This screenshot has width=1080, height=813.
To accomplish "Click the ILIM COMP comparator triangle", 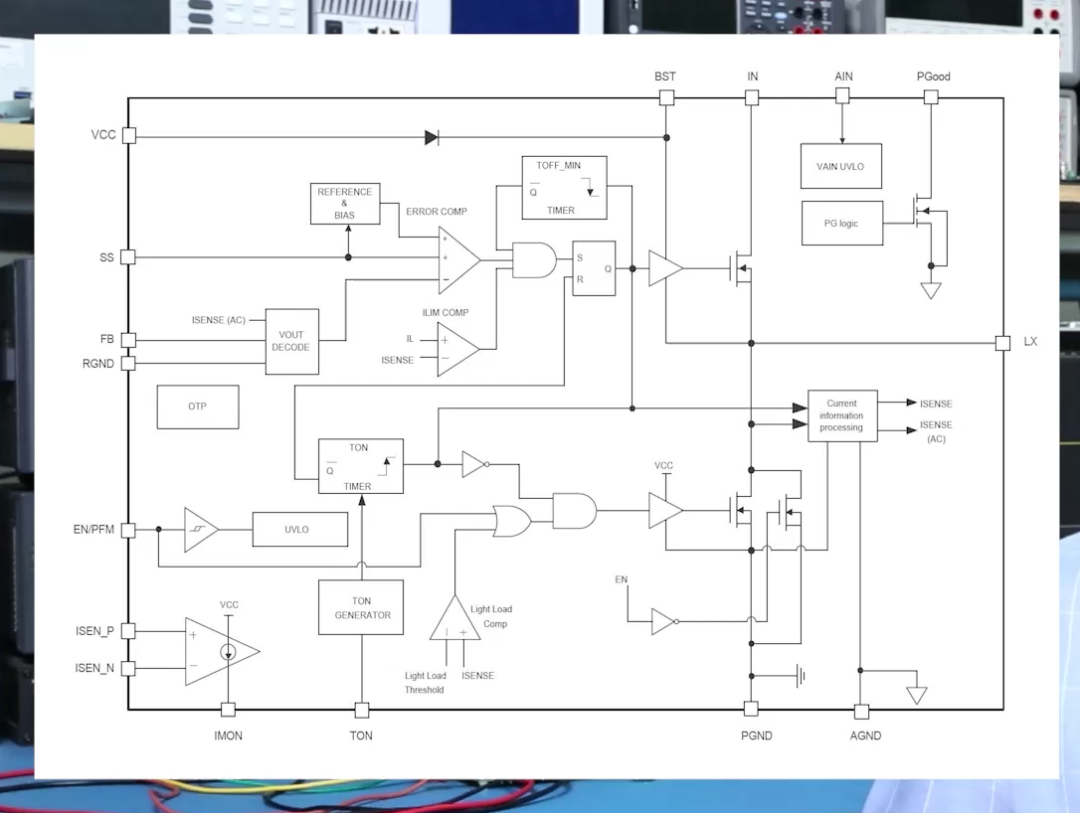I will point(458,350).
